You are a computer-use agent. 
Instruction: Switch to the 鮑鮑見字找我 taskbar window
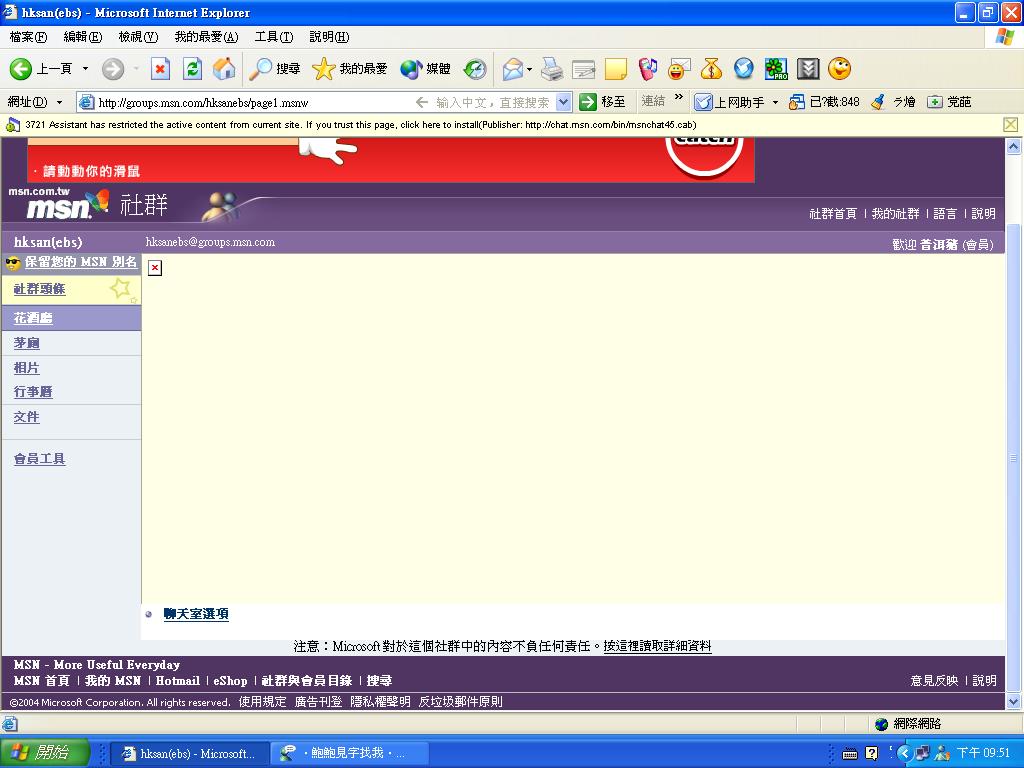[x=349, y=753]
